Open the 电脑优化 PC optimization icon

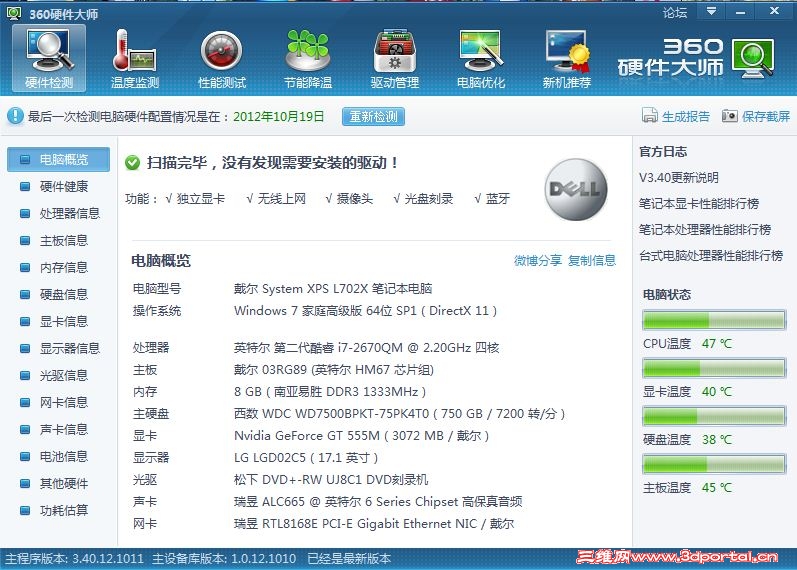481,58
